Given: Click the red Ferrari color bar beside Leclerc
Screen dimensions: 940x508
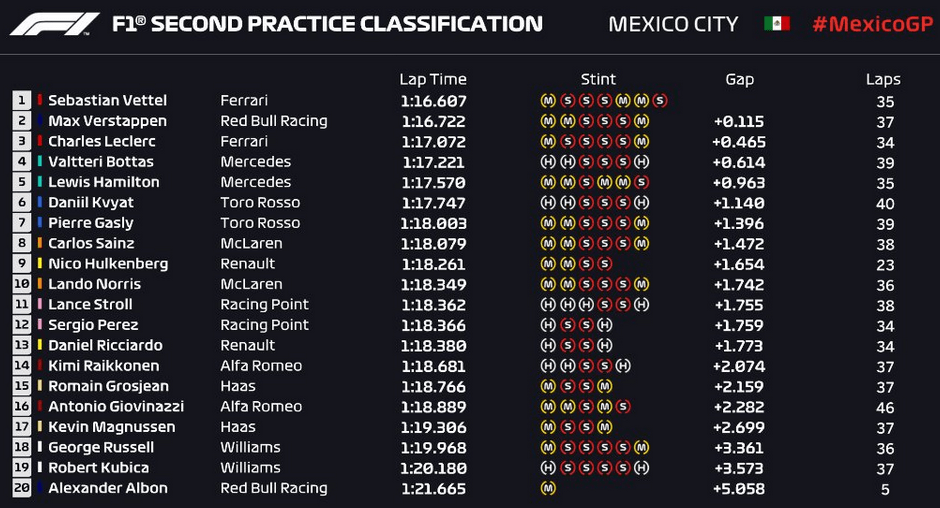Looking at the screenshot, I should pos(40,141).
